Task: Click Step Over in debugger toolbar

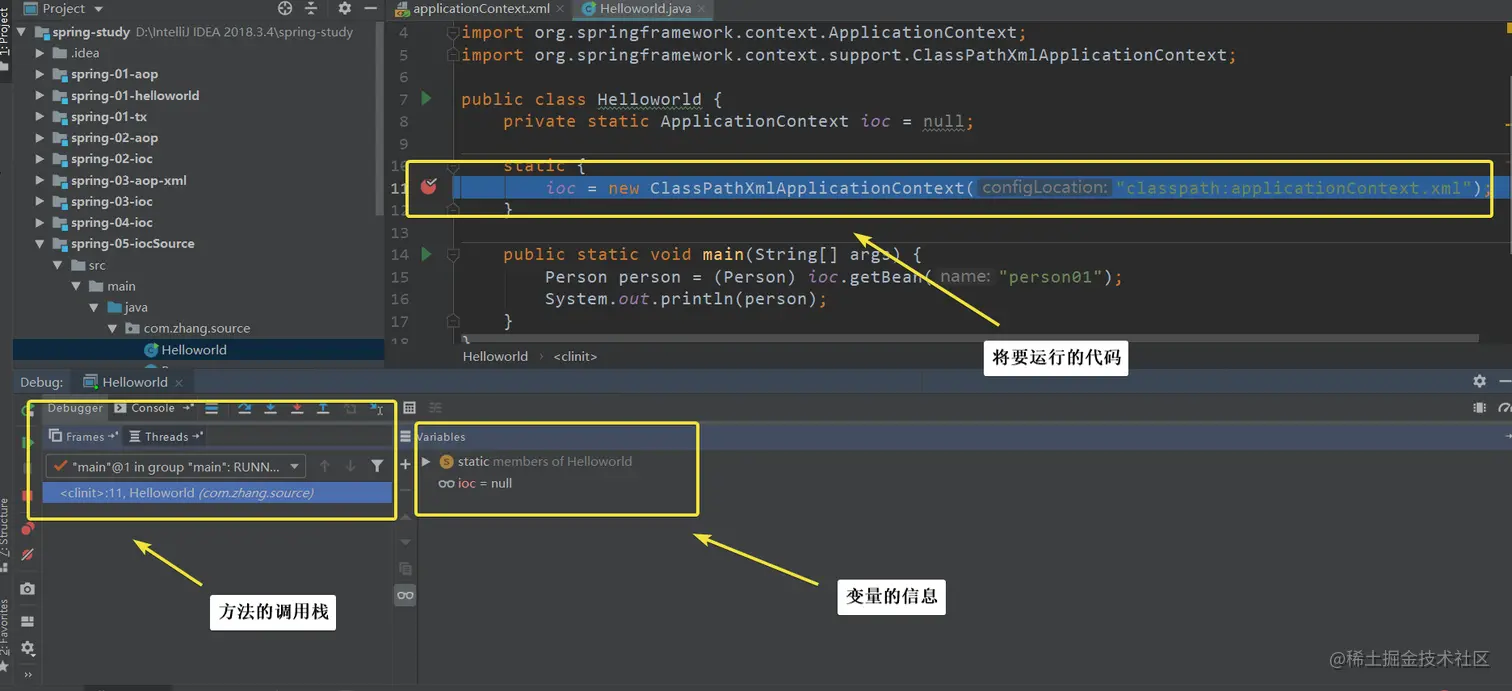Action: coord(244,408)
